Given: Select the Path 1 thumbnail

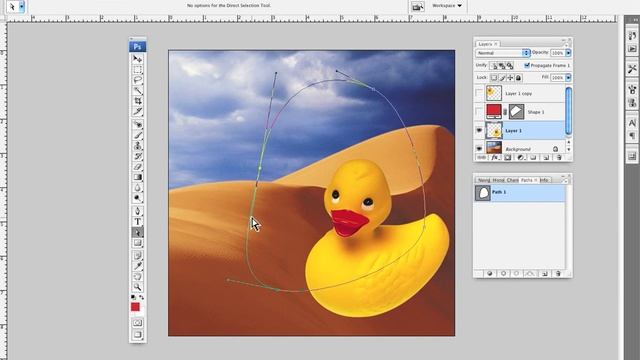Looking at the screenshot, I should 483,193.
